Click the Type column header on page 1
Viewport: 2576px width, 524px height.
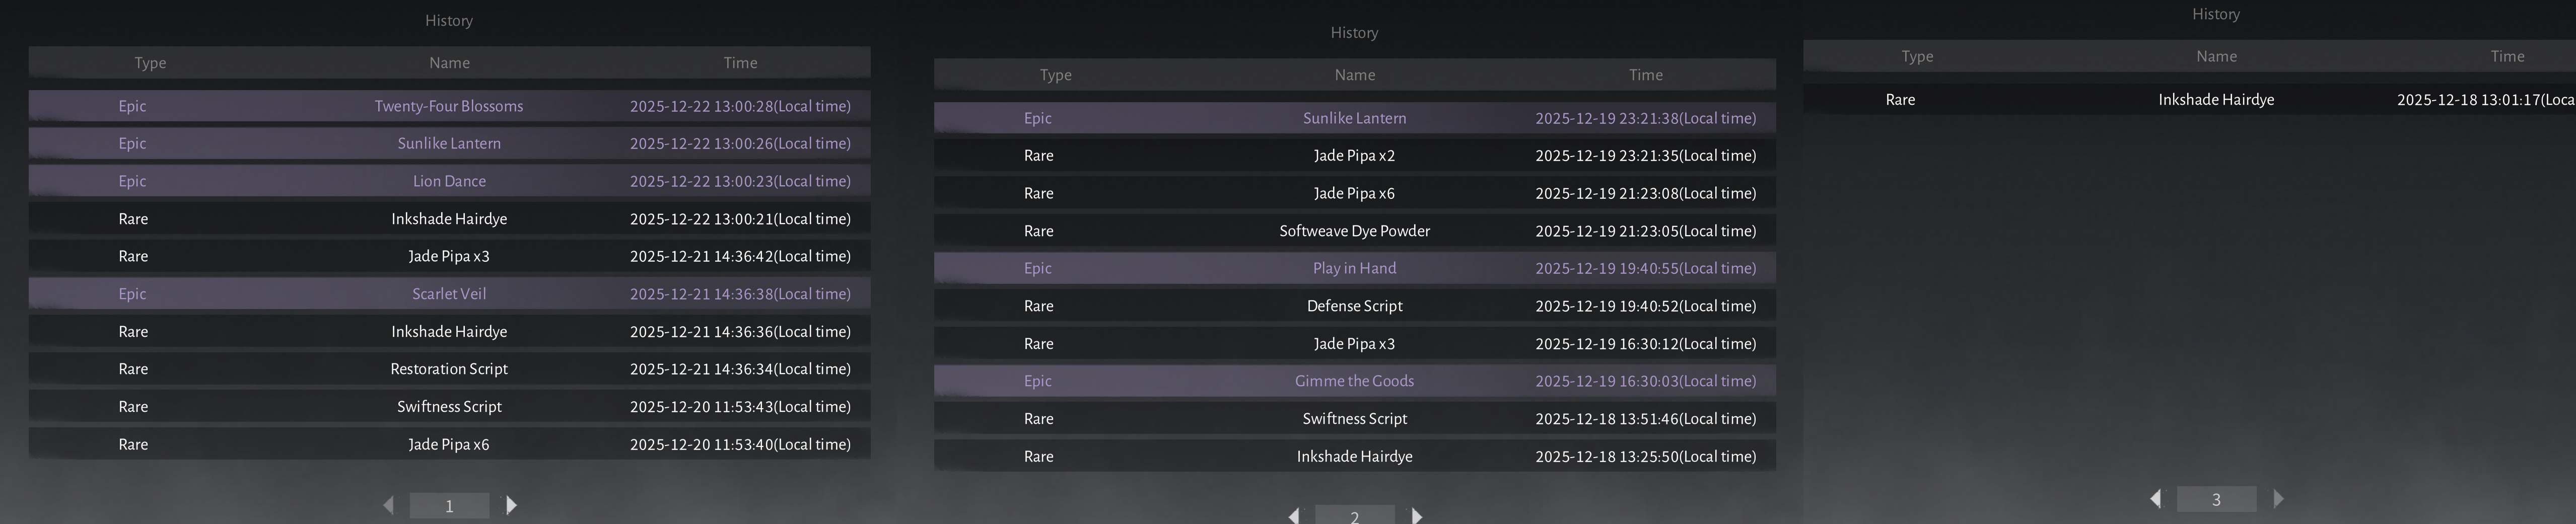150,63
